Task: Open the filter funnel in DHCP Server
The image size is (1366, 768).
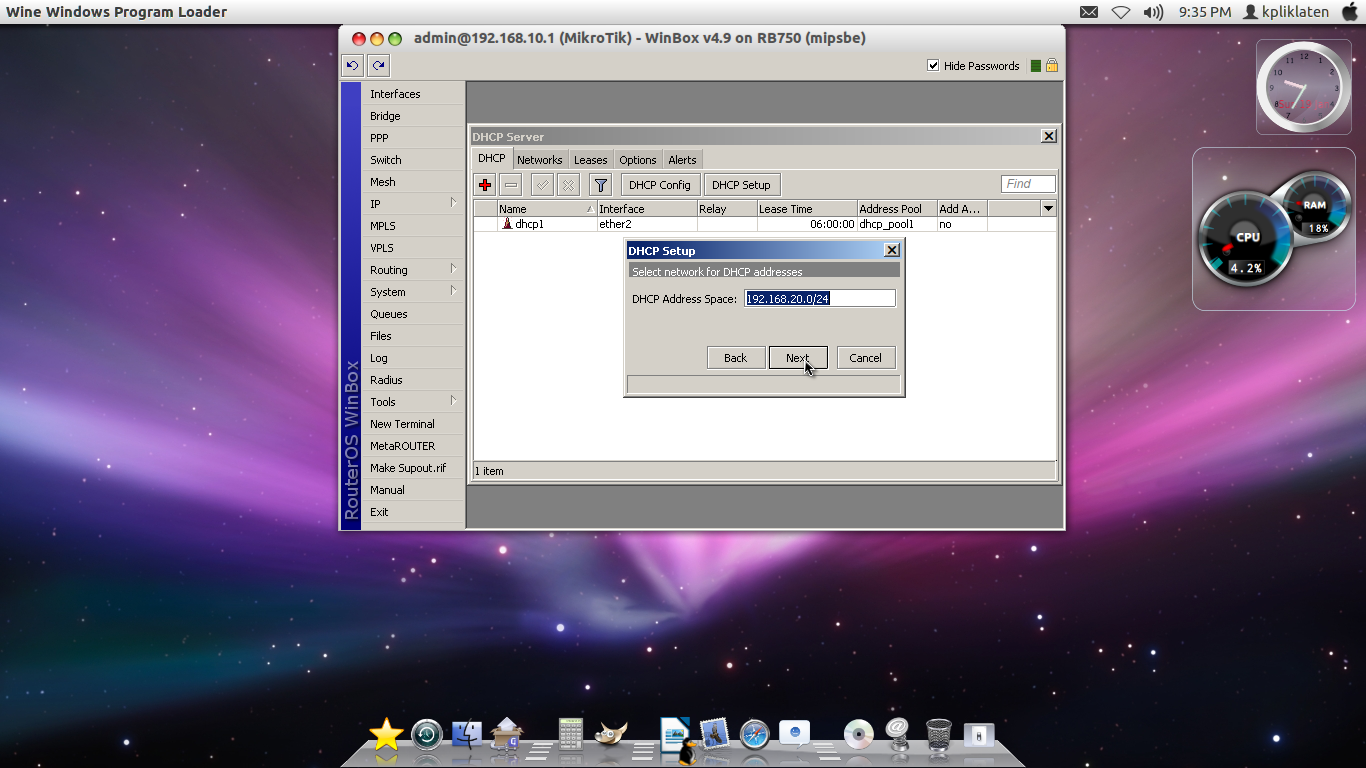Action: [x=600, y=185]
